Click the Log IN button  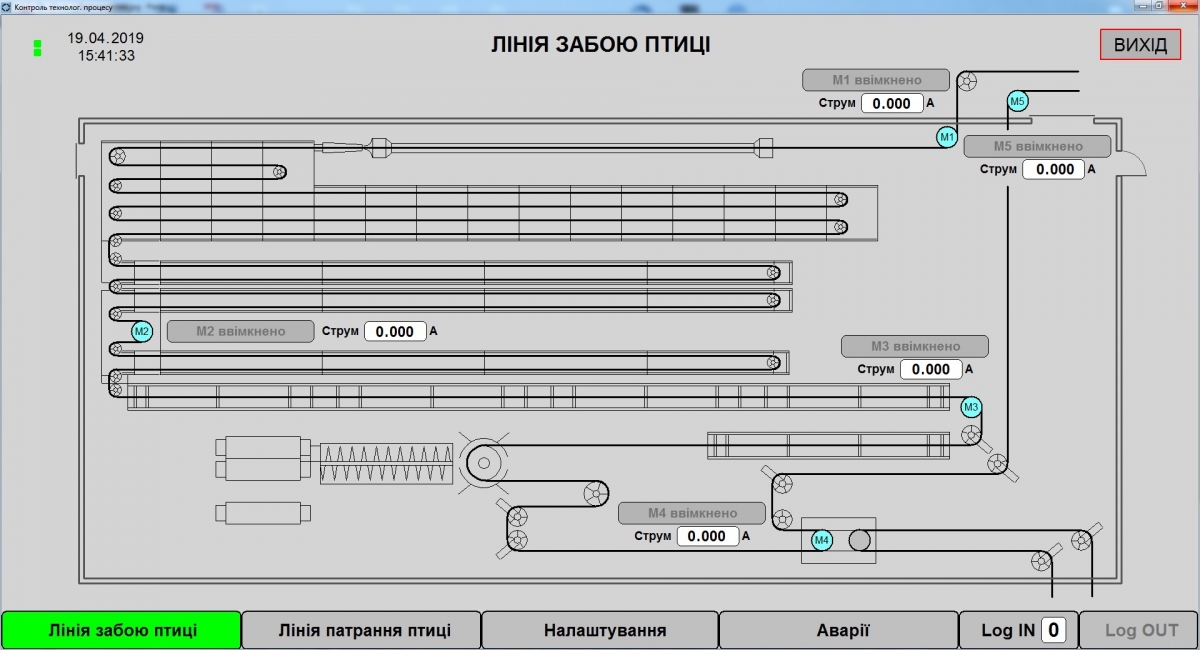(1007, 630)
